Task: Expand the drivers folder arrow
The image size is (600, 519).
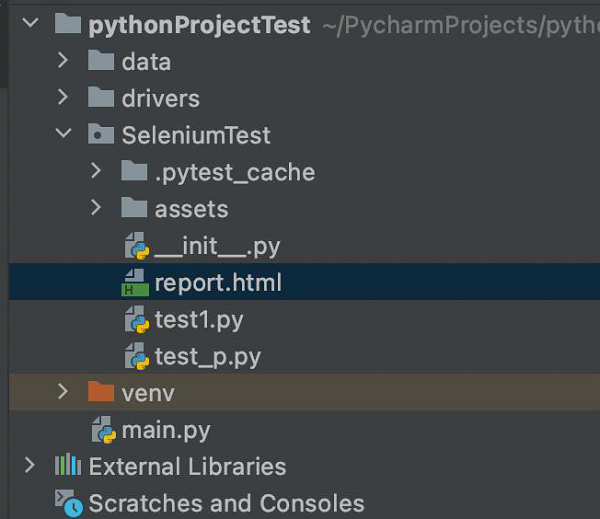Action: click(63, 98)
